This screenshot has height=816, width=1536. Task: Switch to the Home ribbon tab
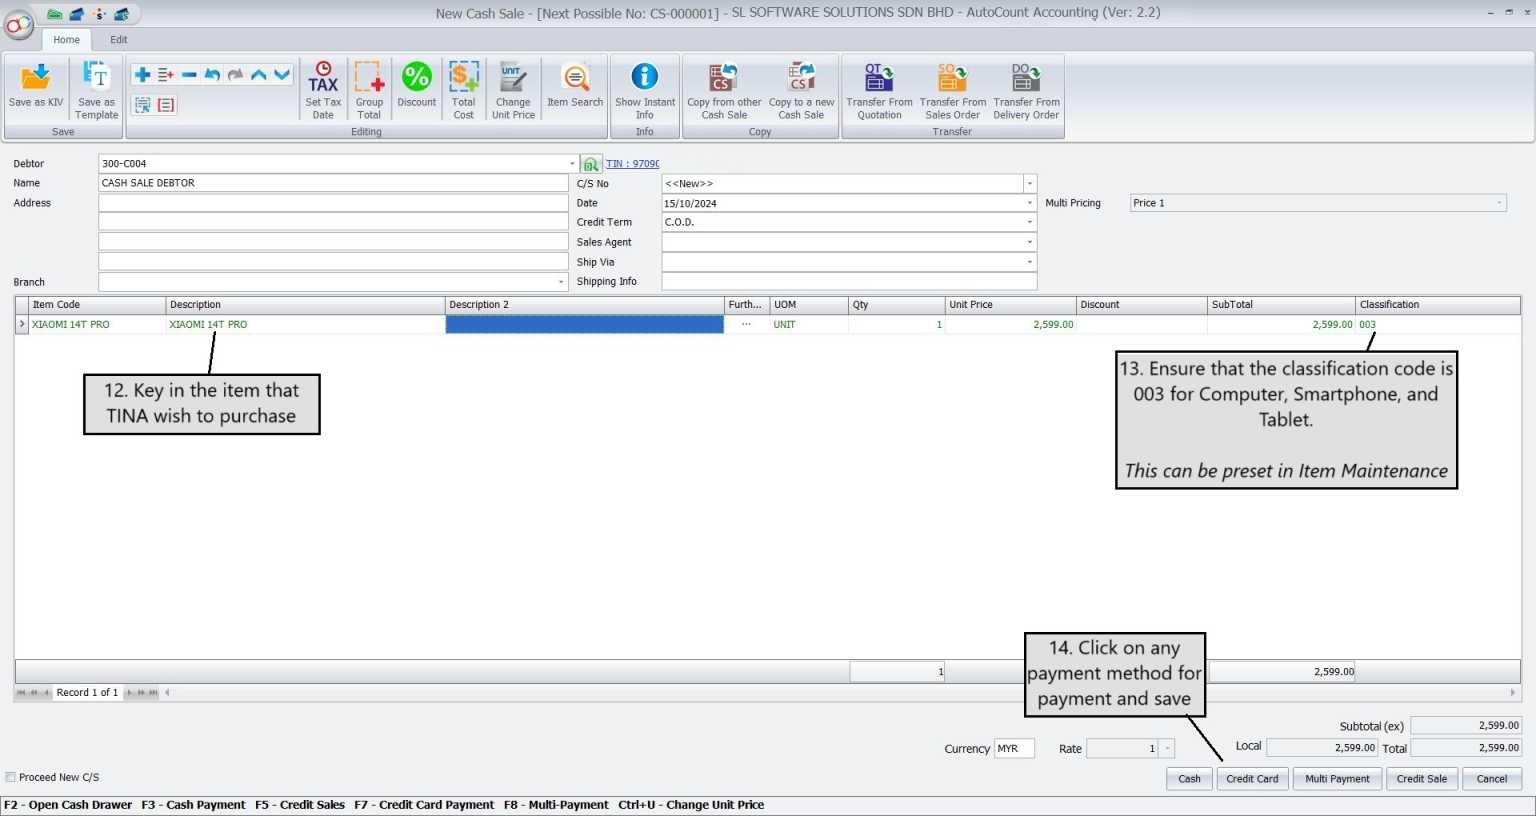(x=66, y=40)
